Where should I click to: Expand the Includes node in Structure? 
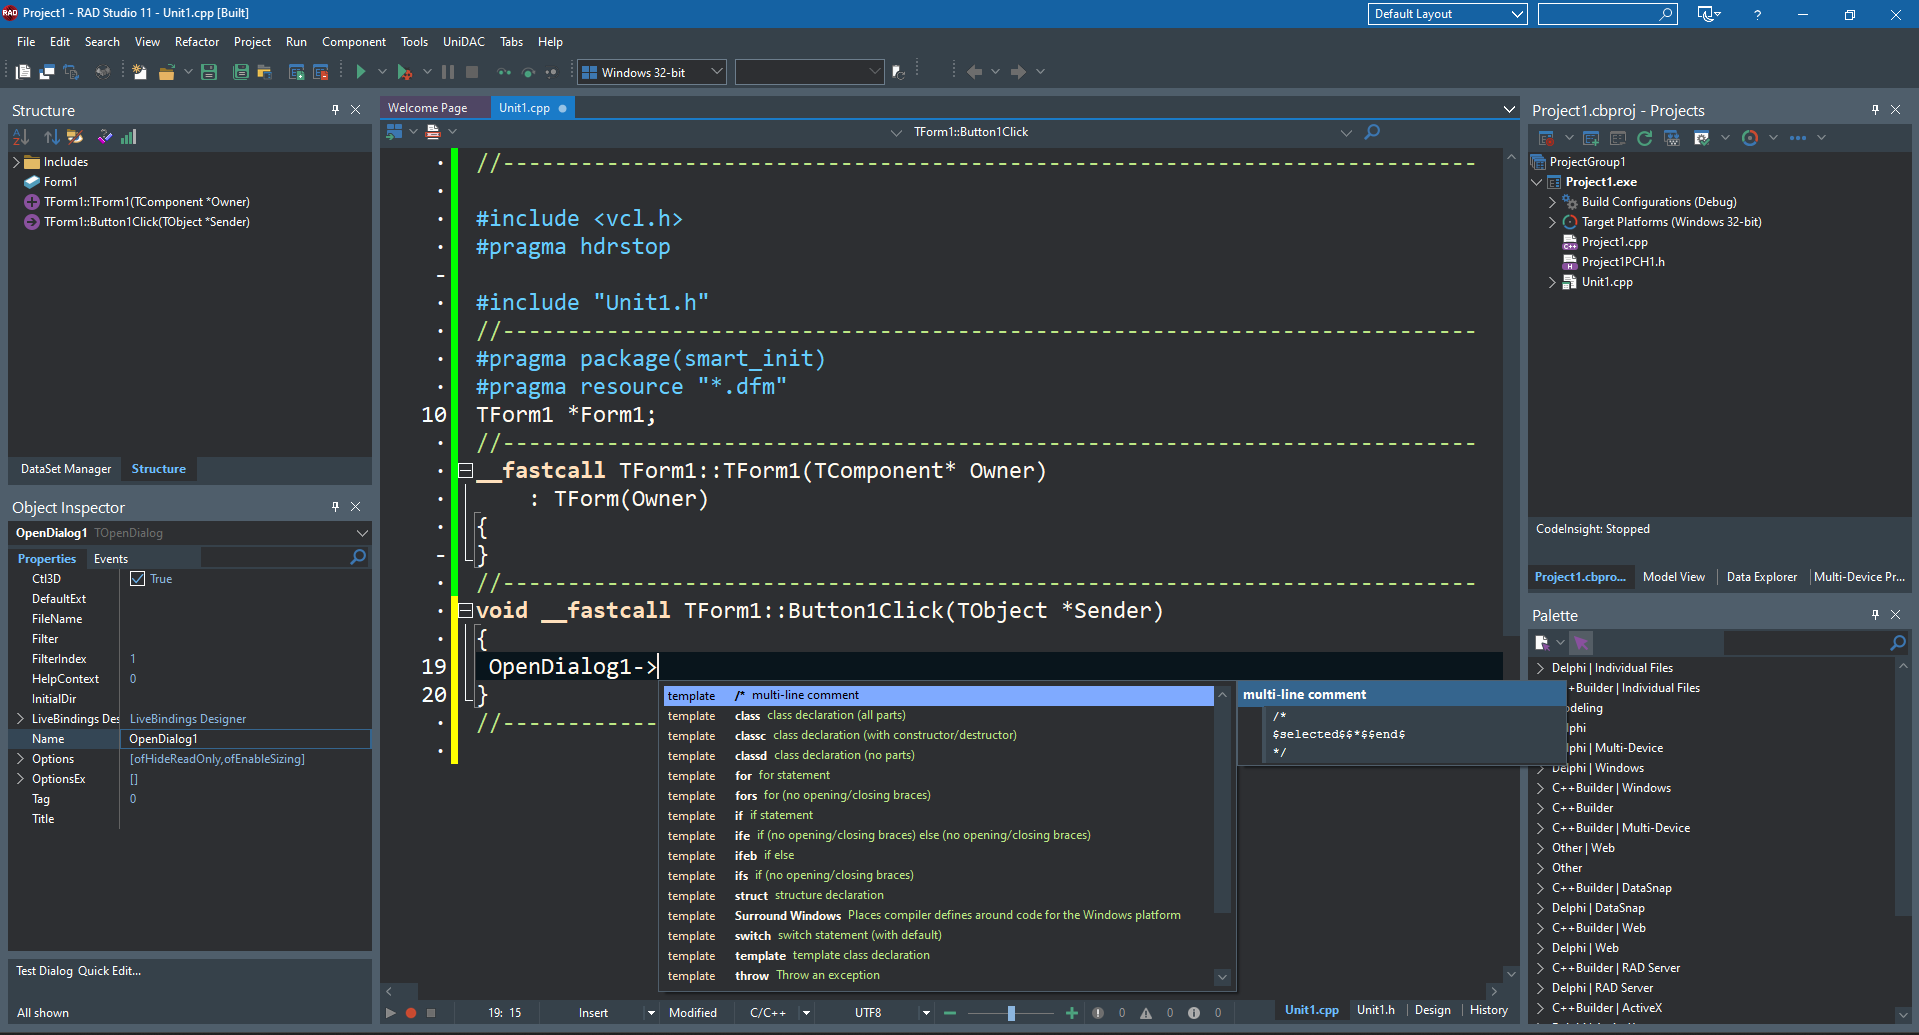16,162
